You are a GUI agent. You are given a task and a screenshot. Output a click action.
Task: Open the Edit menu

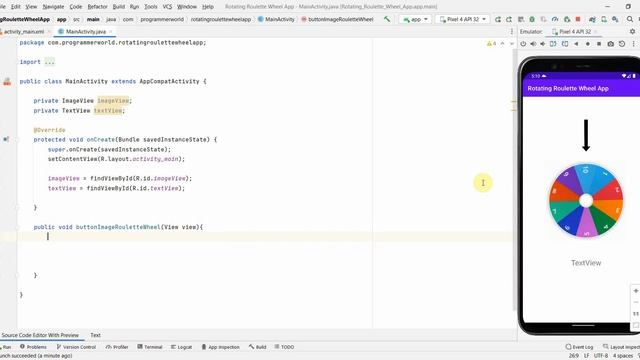pyautogui.click(x=16, y=7)
